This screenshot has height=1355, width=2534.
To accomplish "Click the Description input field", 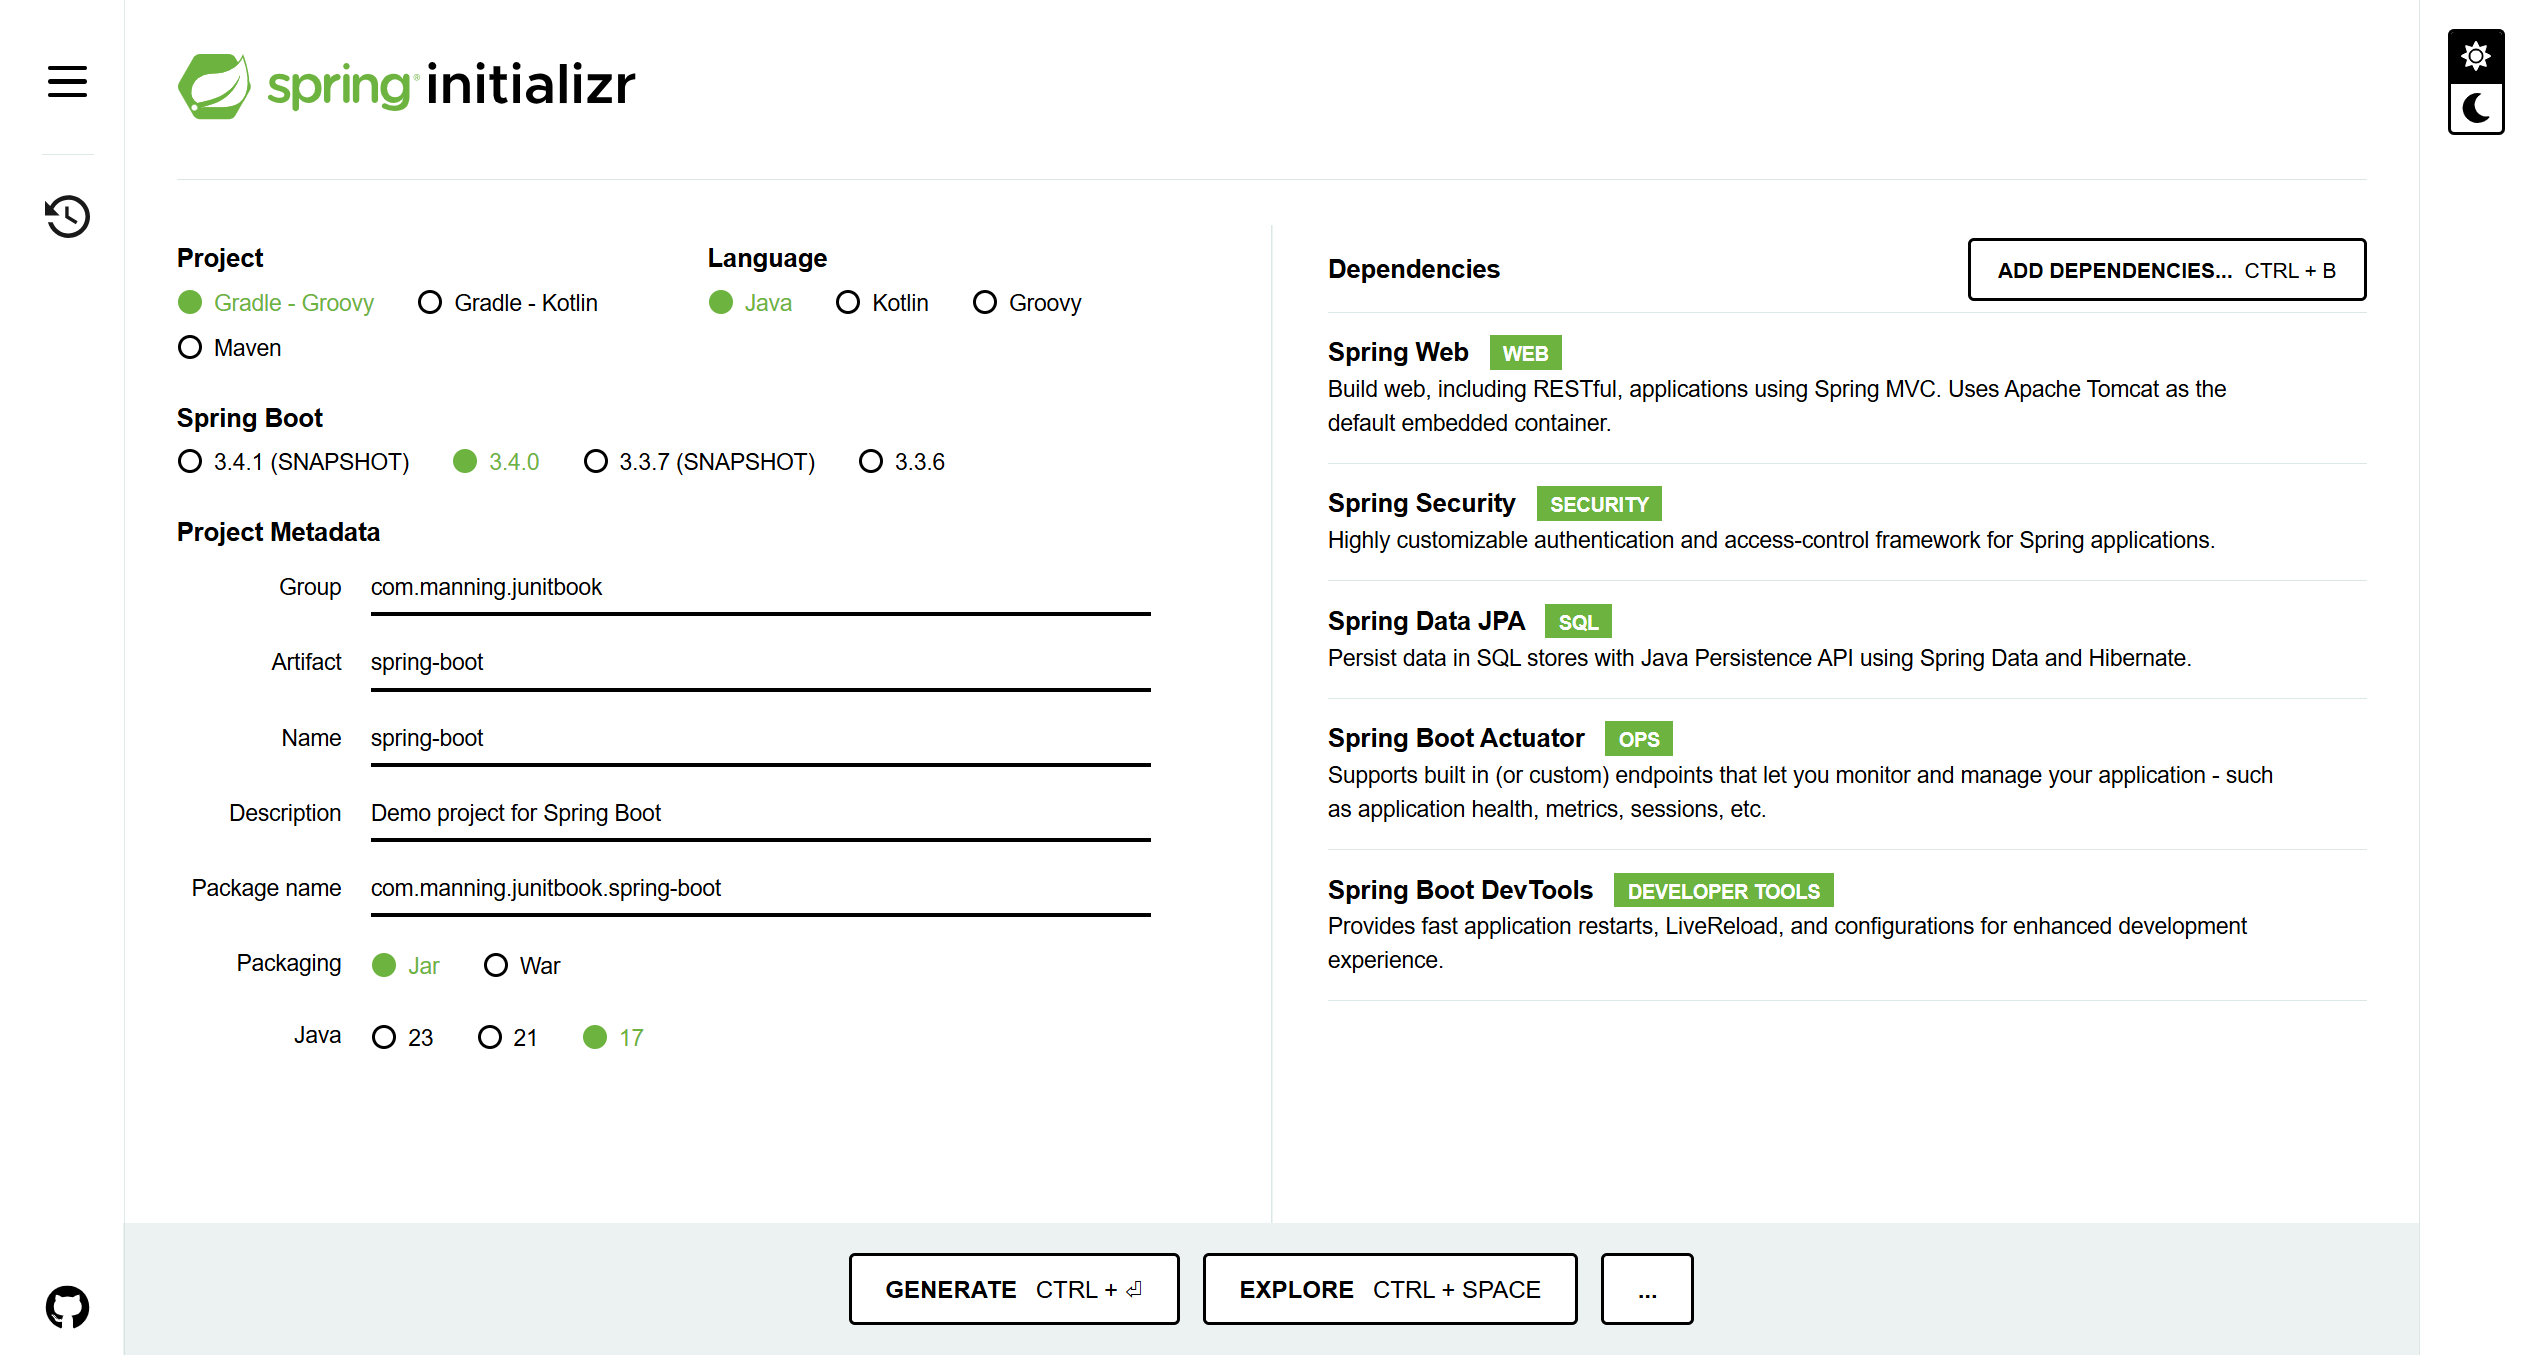I will (760, 814).
